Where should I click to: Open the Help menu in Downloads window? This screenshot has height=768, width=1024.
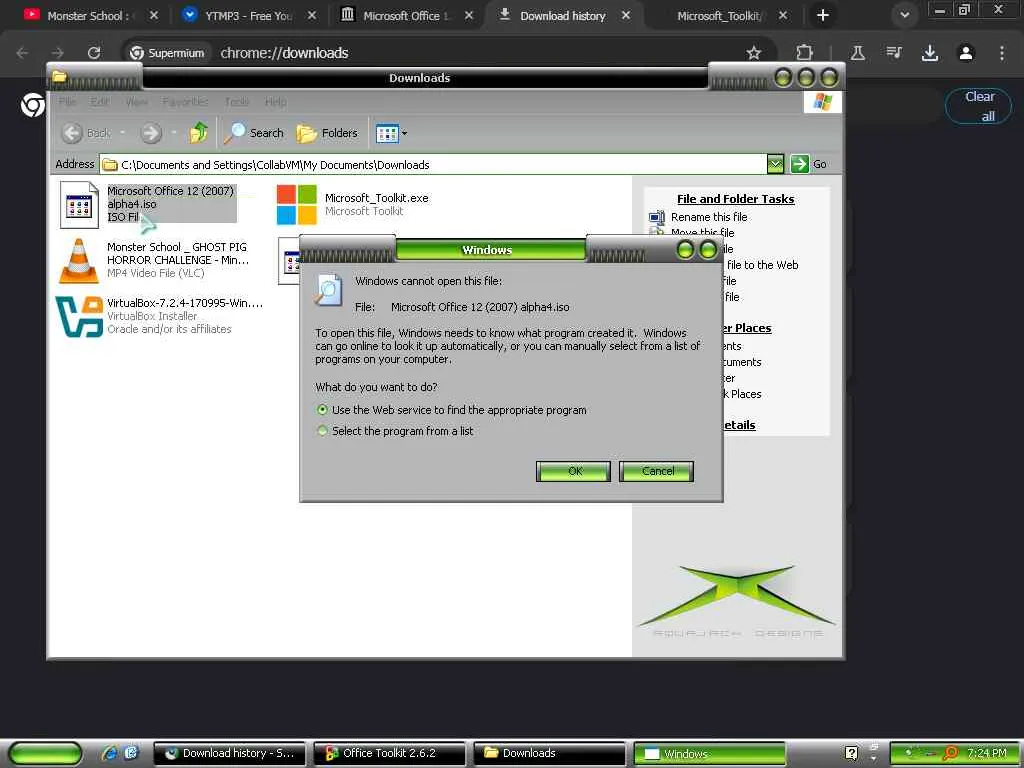click(x=276, y=102)
